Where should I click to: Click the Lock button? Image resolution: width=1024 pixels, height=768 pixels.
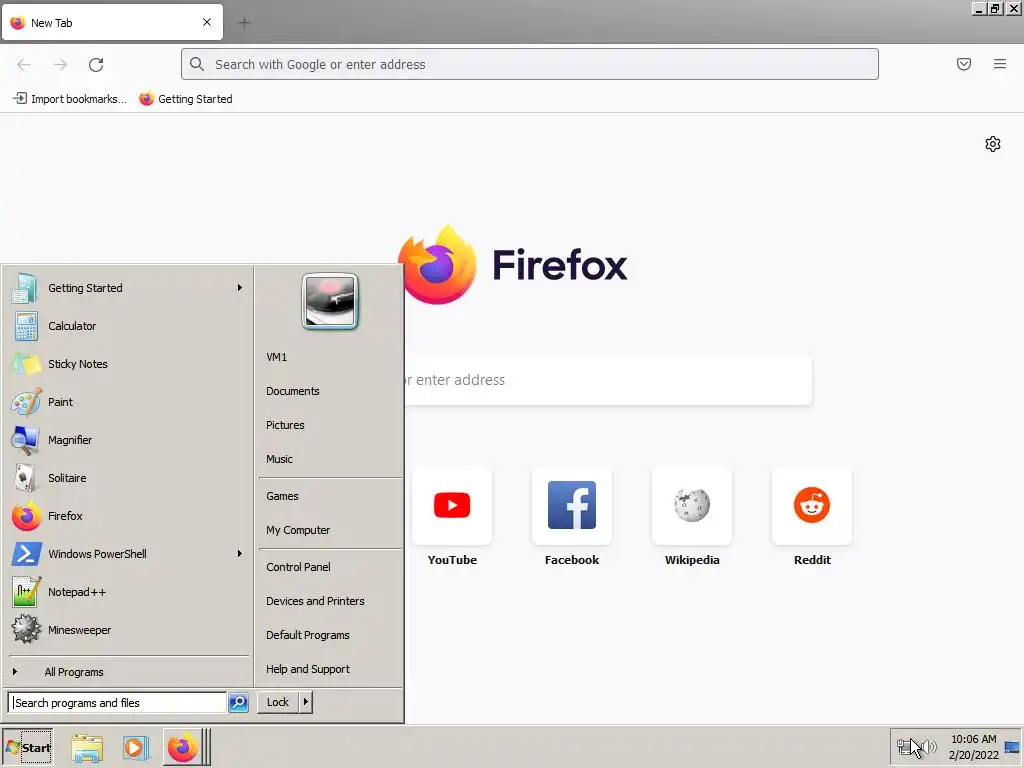click(278, 702)
